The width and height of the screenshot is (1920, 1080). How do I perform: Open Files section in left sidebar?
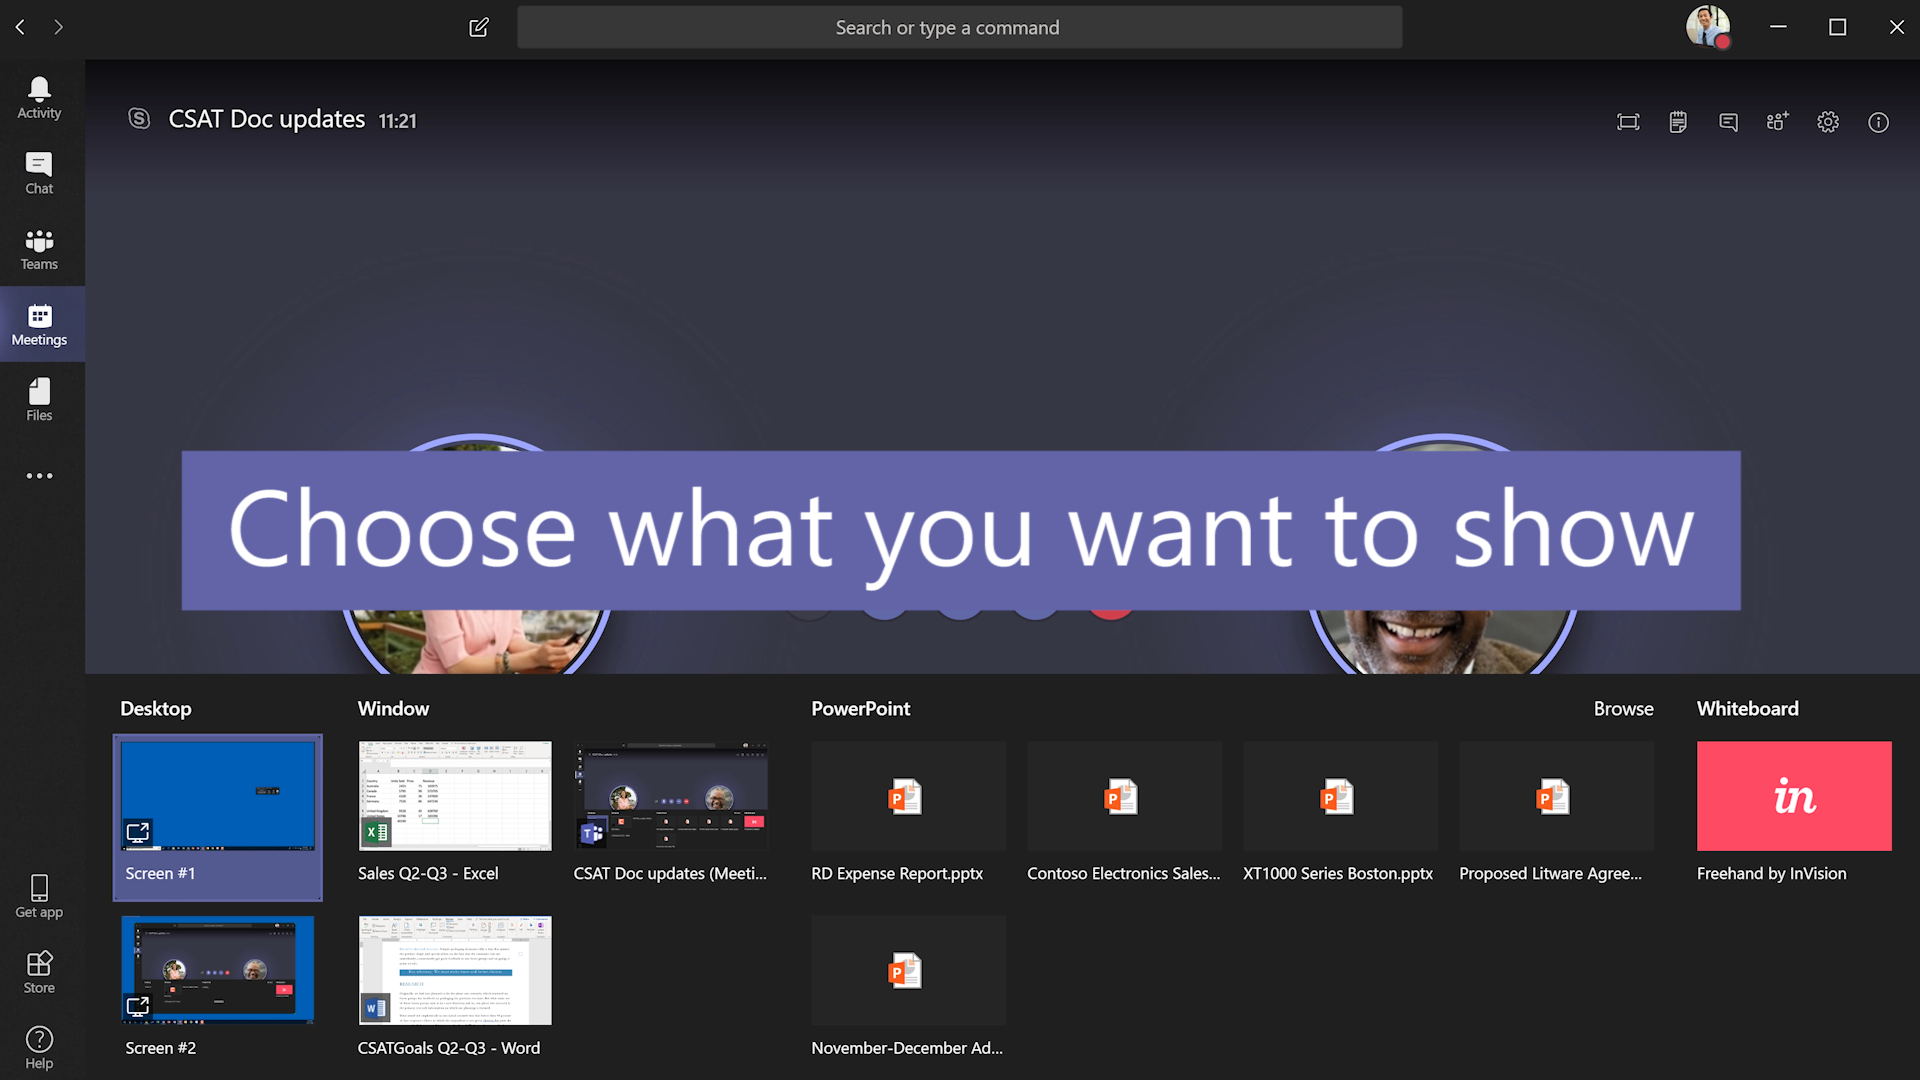[x=38, y=400]
